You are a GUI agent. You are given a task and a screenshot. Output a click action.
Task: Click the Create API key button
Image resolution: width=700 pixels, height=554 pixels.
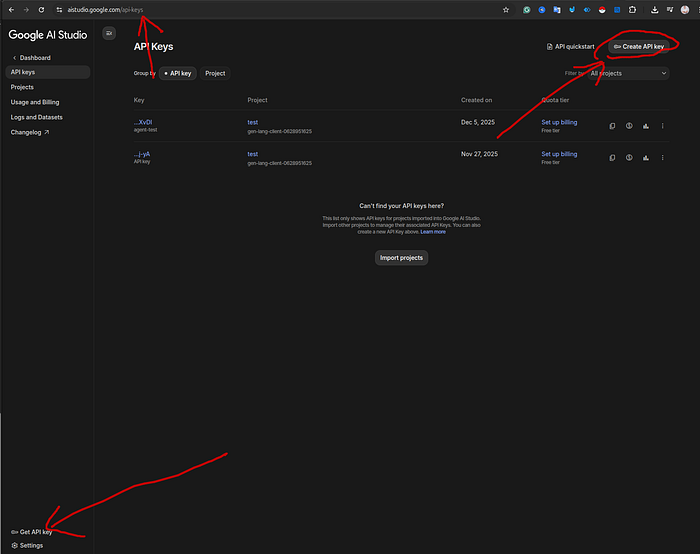[639, 46]
